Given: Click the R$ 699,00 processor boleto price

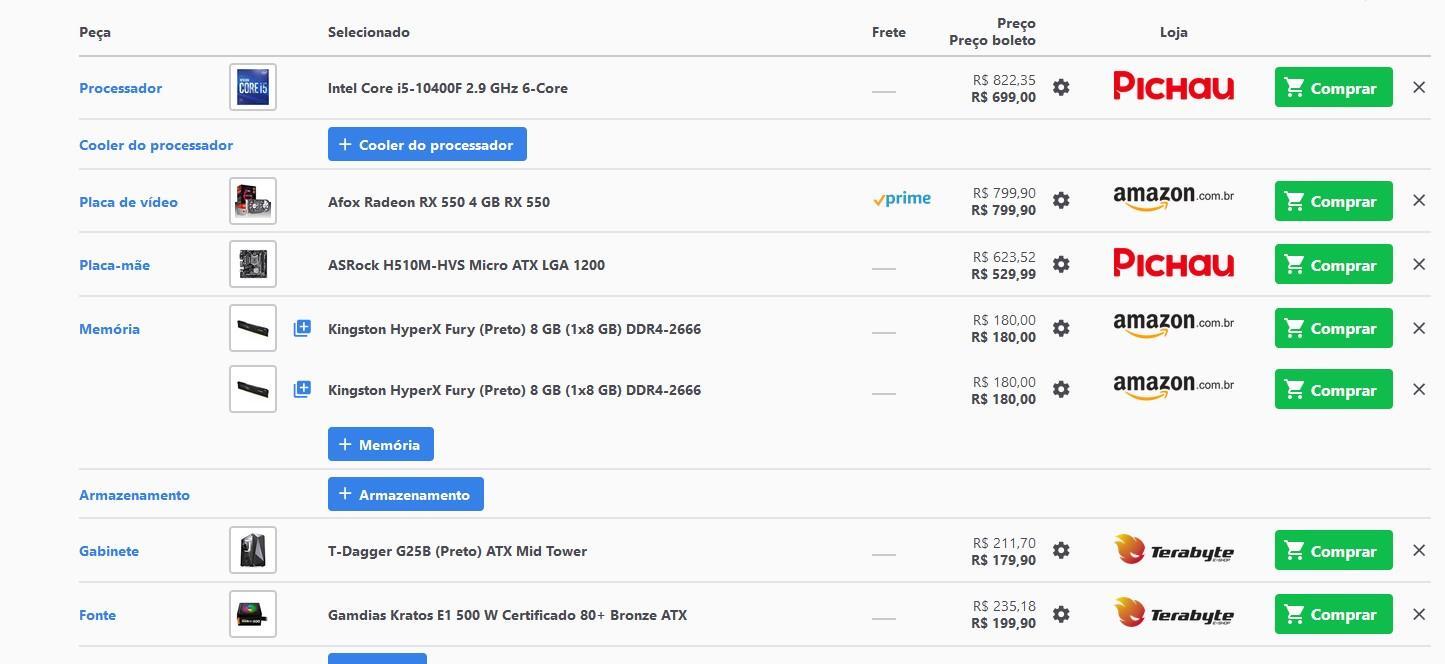Looking at the screenshot, I should click(x=1003, y=97).
